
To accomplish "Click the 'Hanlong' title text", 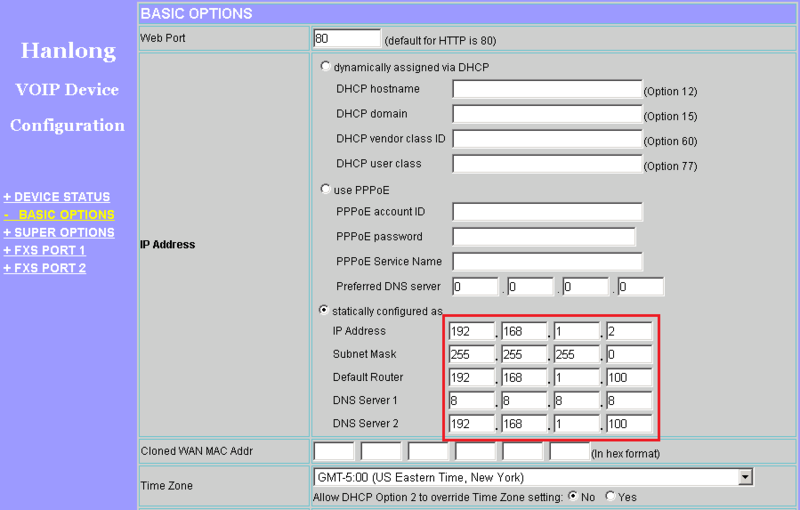I will tap(68, 51).
